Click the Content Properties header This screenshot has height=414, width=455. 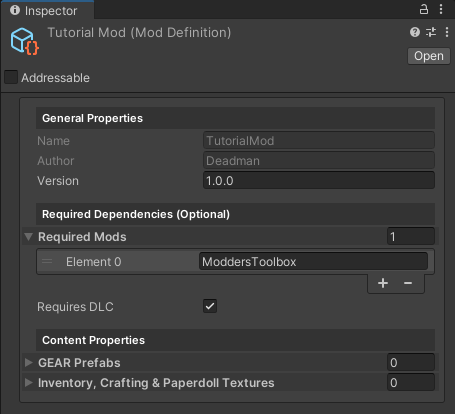click(235, 340)
